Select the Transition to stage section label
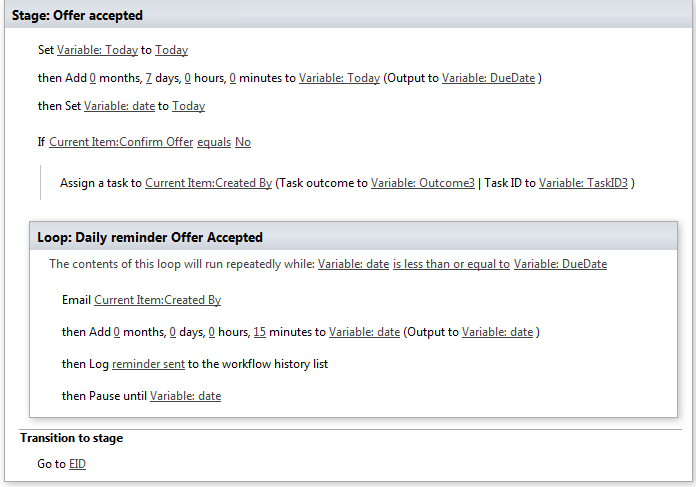This screenshot has width=696, height=487. (x=72, y=438)
